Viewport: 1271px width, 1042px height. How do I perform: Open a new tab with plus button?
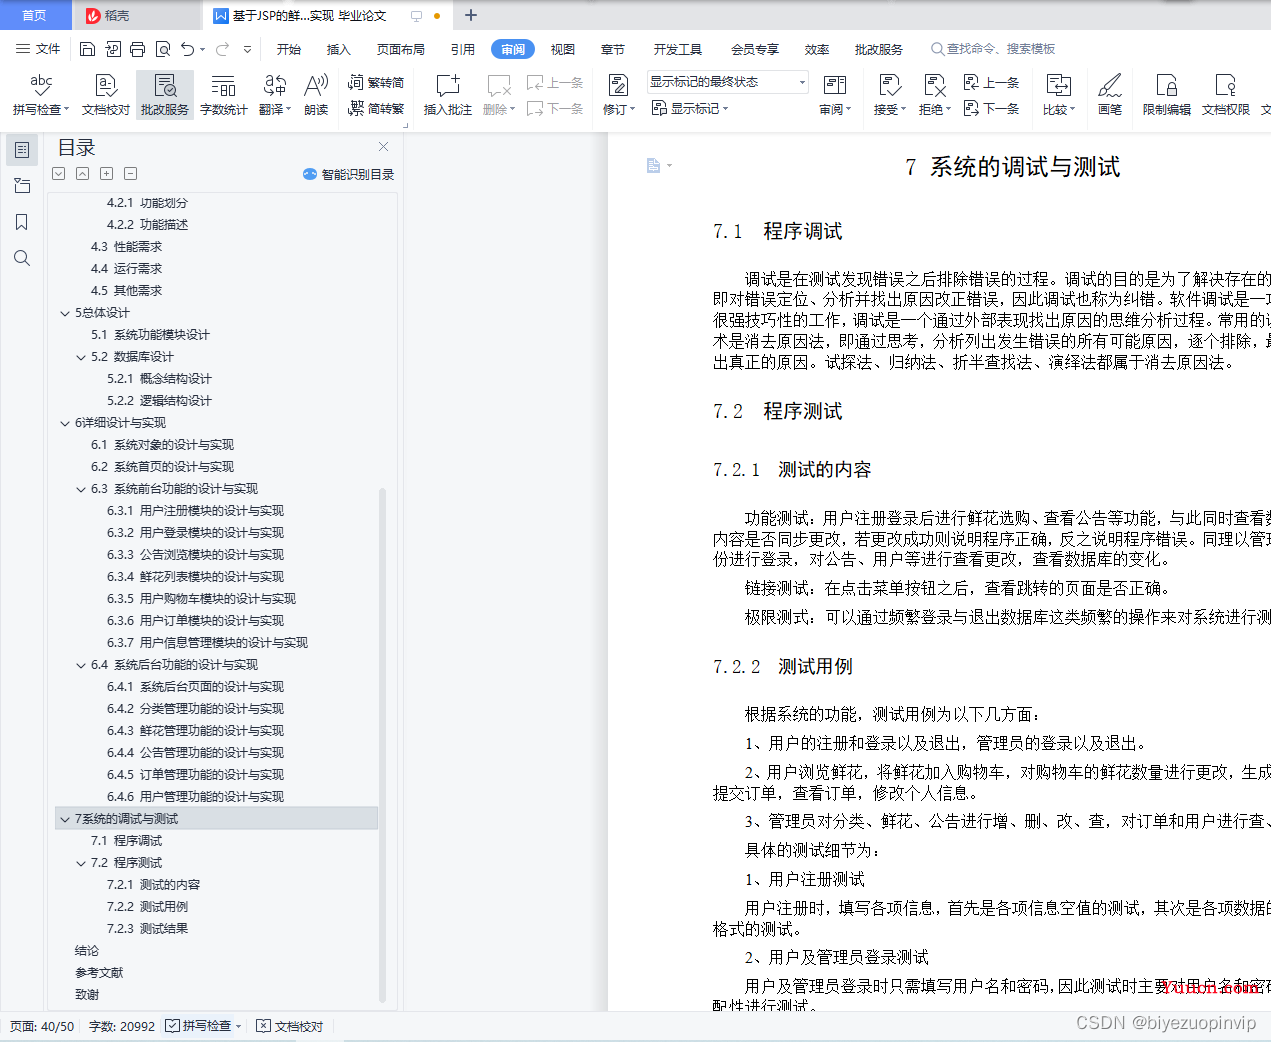click(471, 15)
